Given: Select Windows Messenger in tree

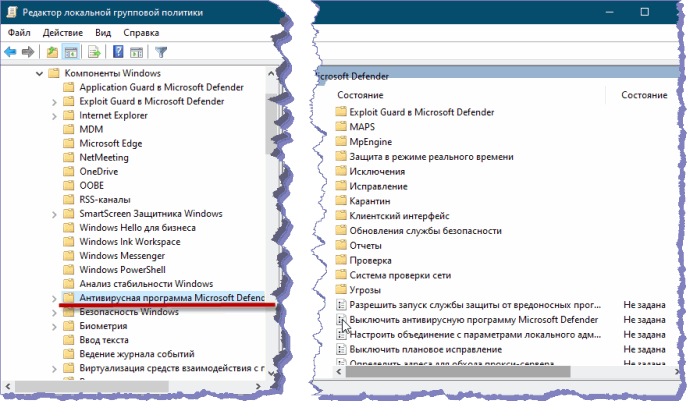Looking at the screenshot, I should tap(122, 256).
